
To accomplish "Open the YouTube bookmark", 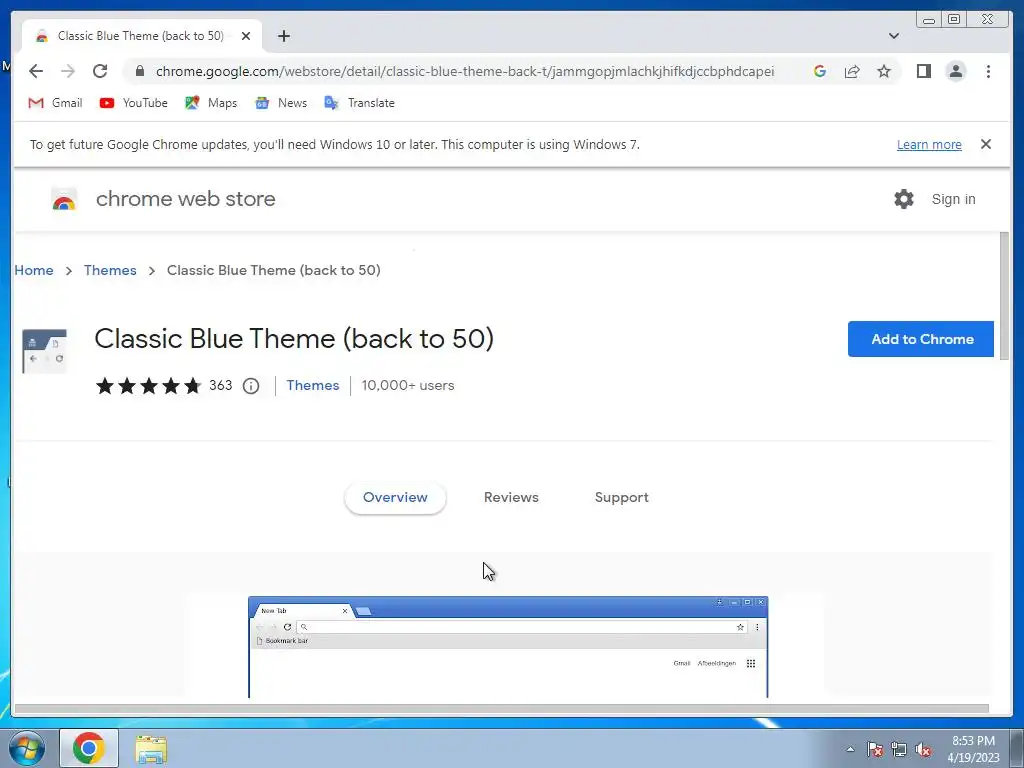I will (133, 103).
